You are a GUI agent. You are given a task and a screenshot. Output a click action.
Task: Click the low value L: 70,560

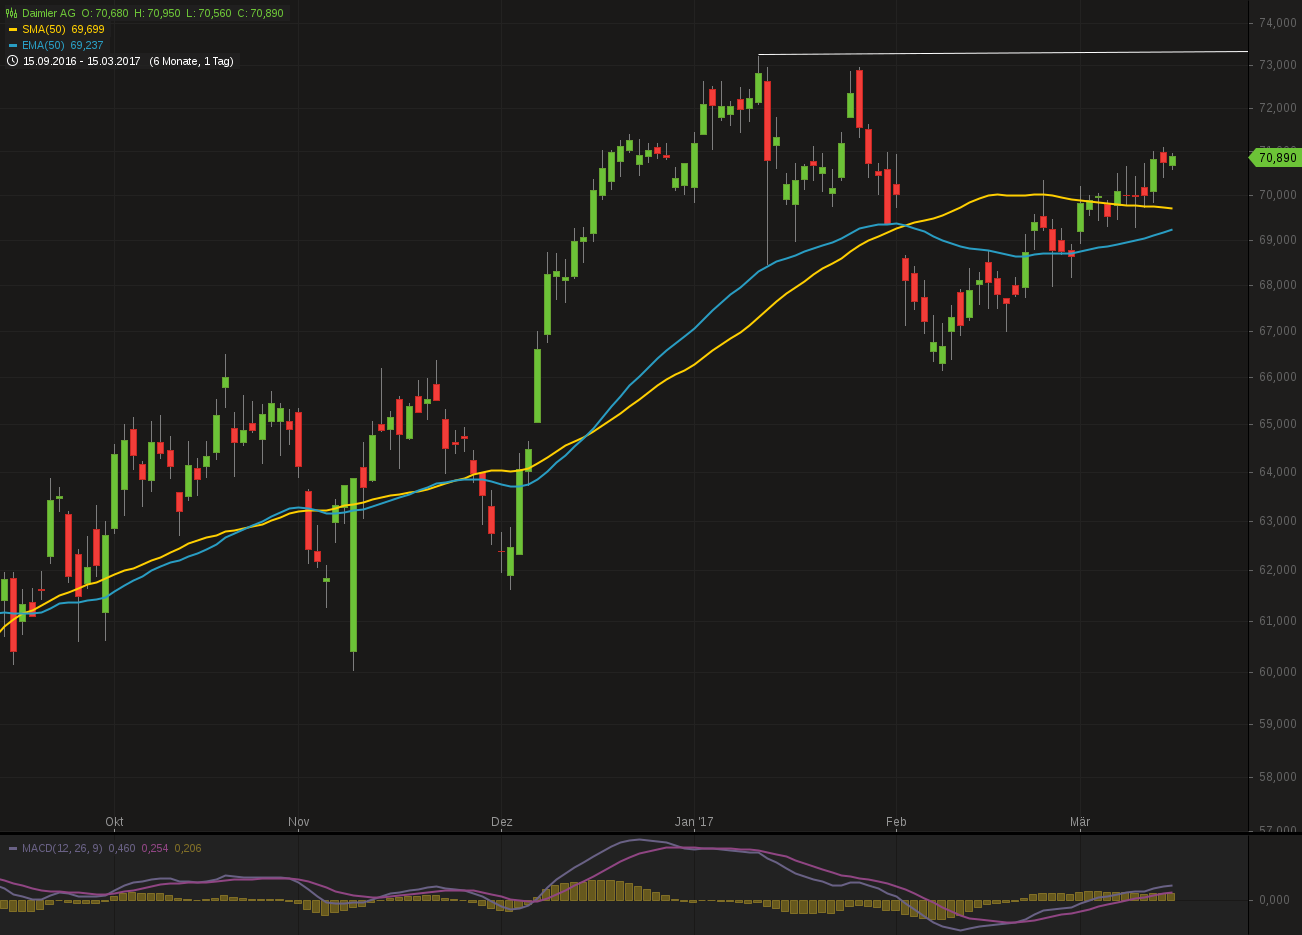coord(209,13)
